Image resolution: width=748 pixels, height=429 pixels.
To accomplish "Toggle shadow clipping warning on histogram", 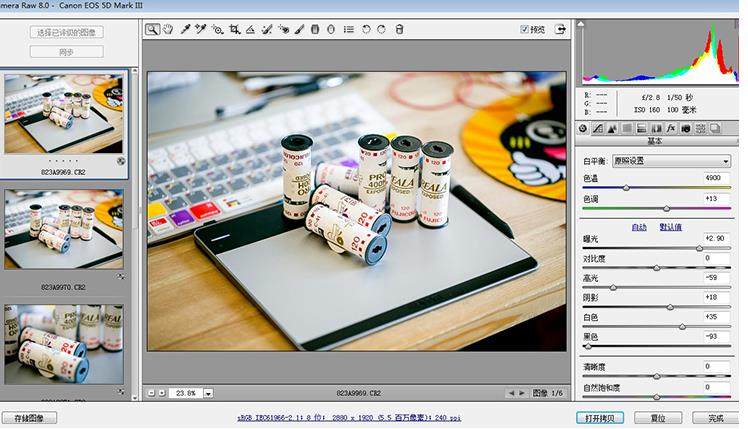I will coord(581,23).
